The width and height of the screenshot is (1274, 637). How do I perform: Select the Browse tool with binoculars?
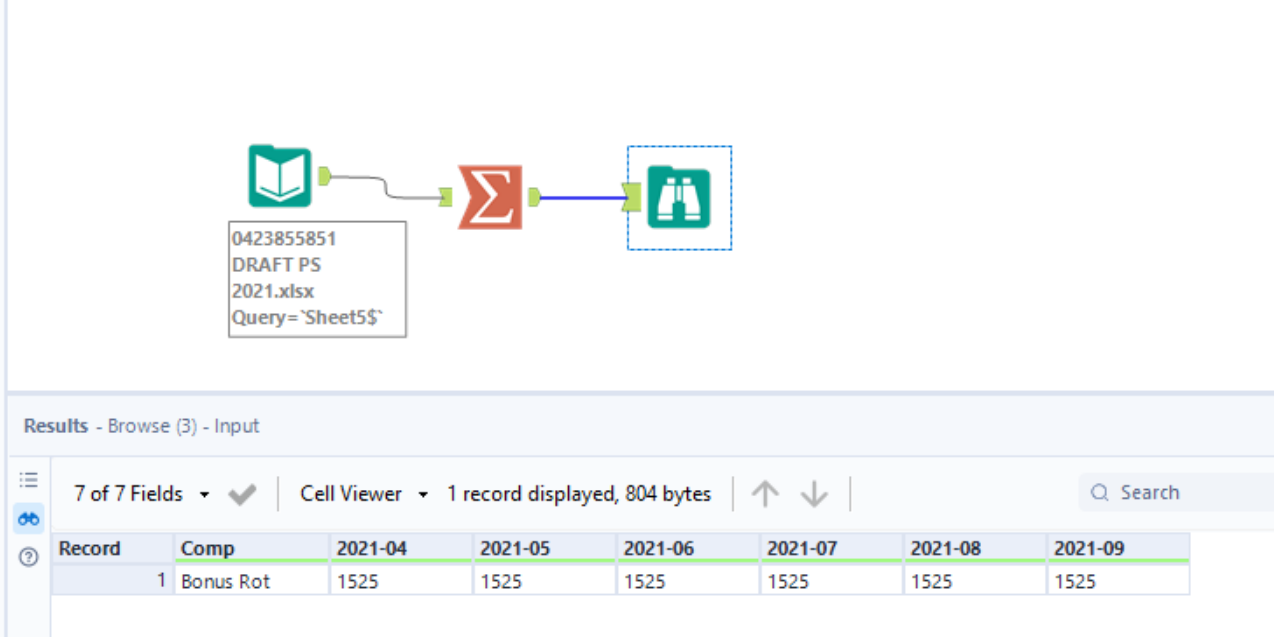pyautogui.click(x=679, y=198)
